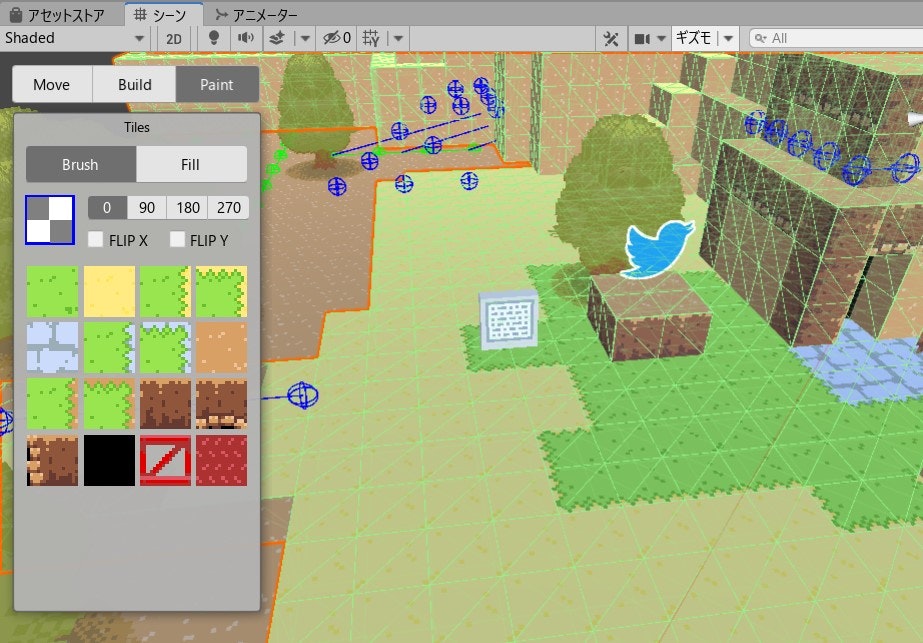The width and height of the screenshot is (923, 643).
Task: Open the アニメーター tab
Action: (257, 15)
